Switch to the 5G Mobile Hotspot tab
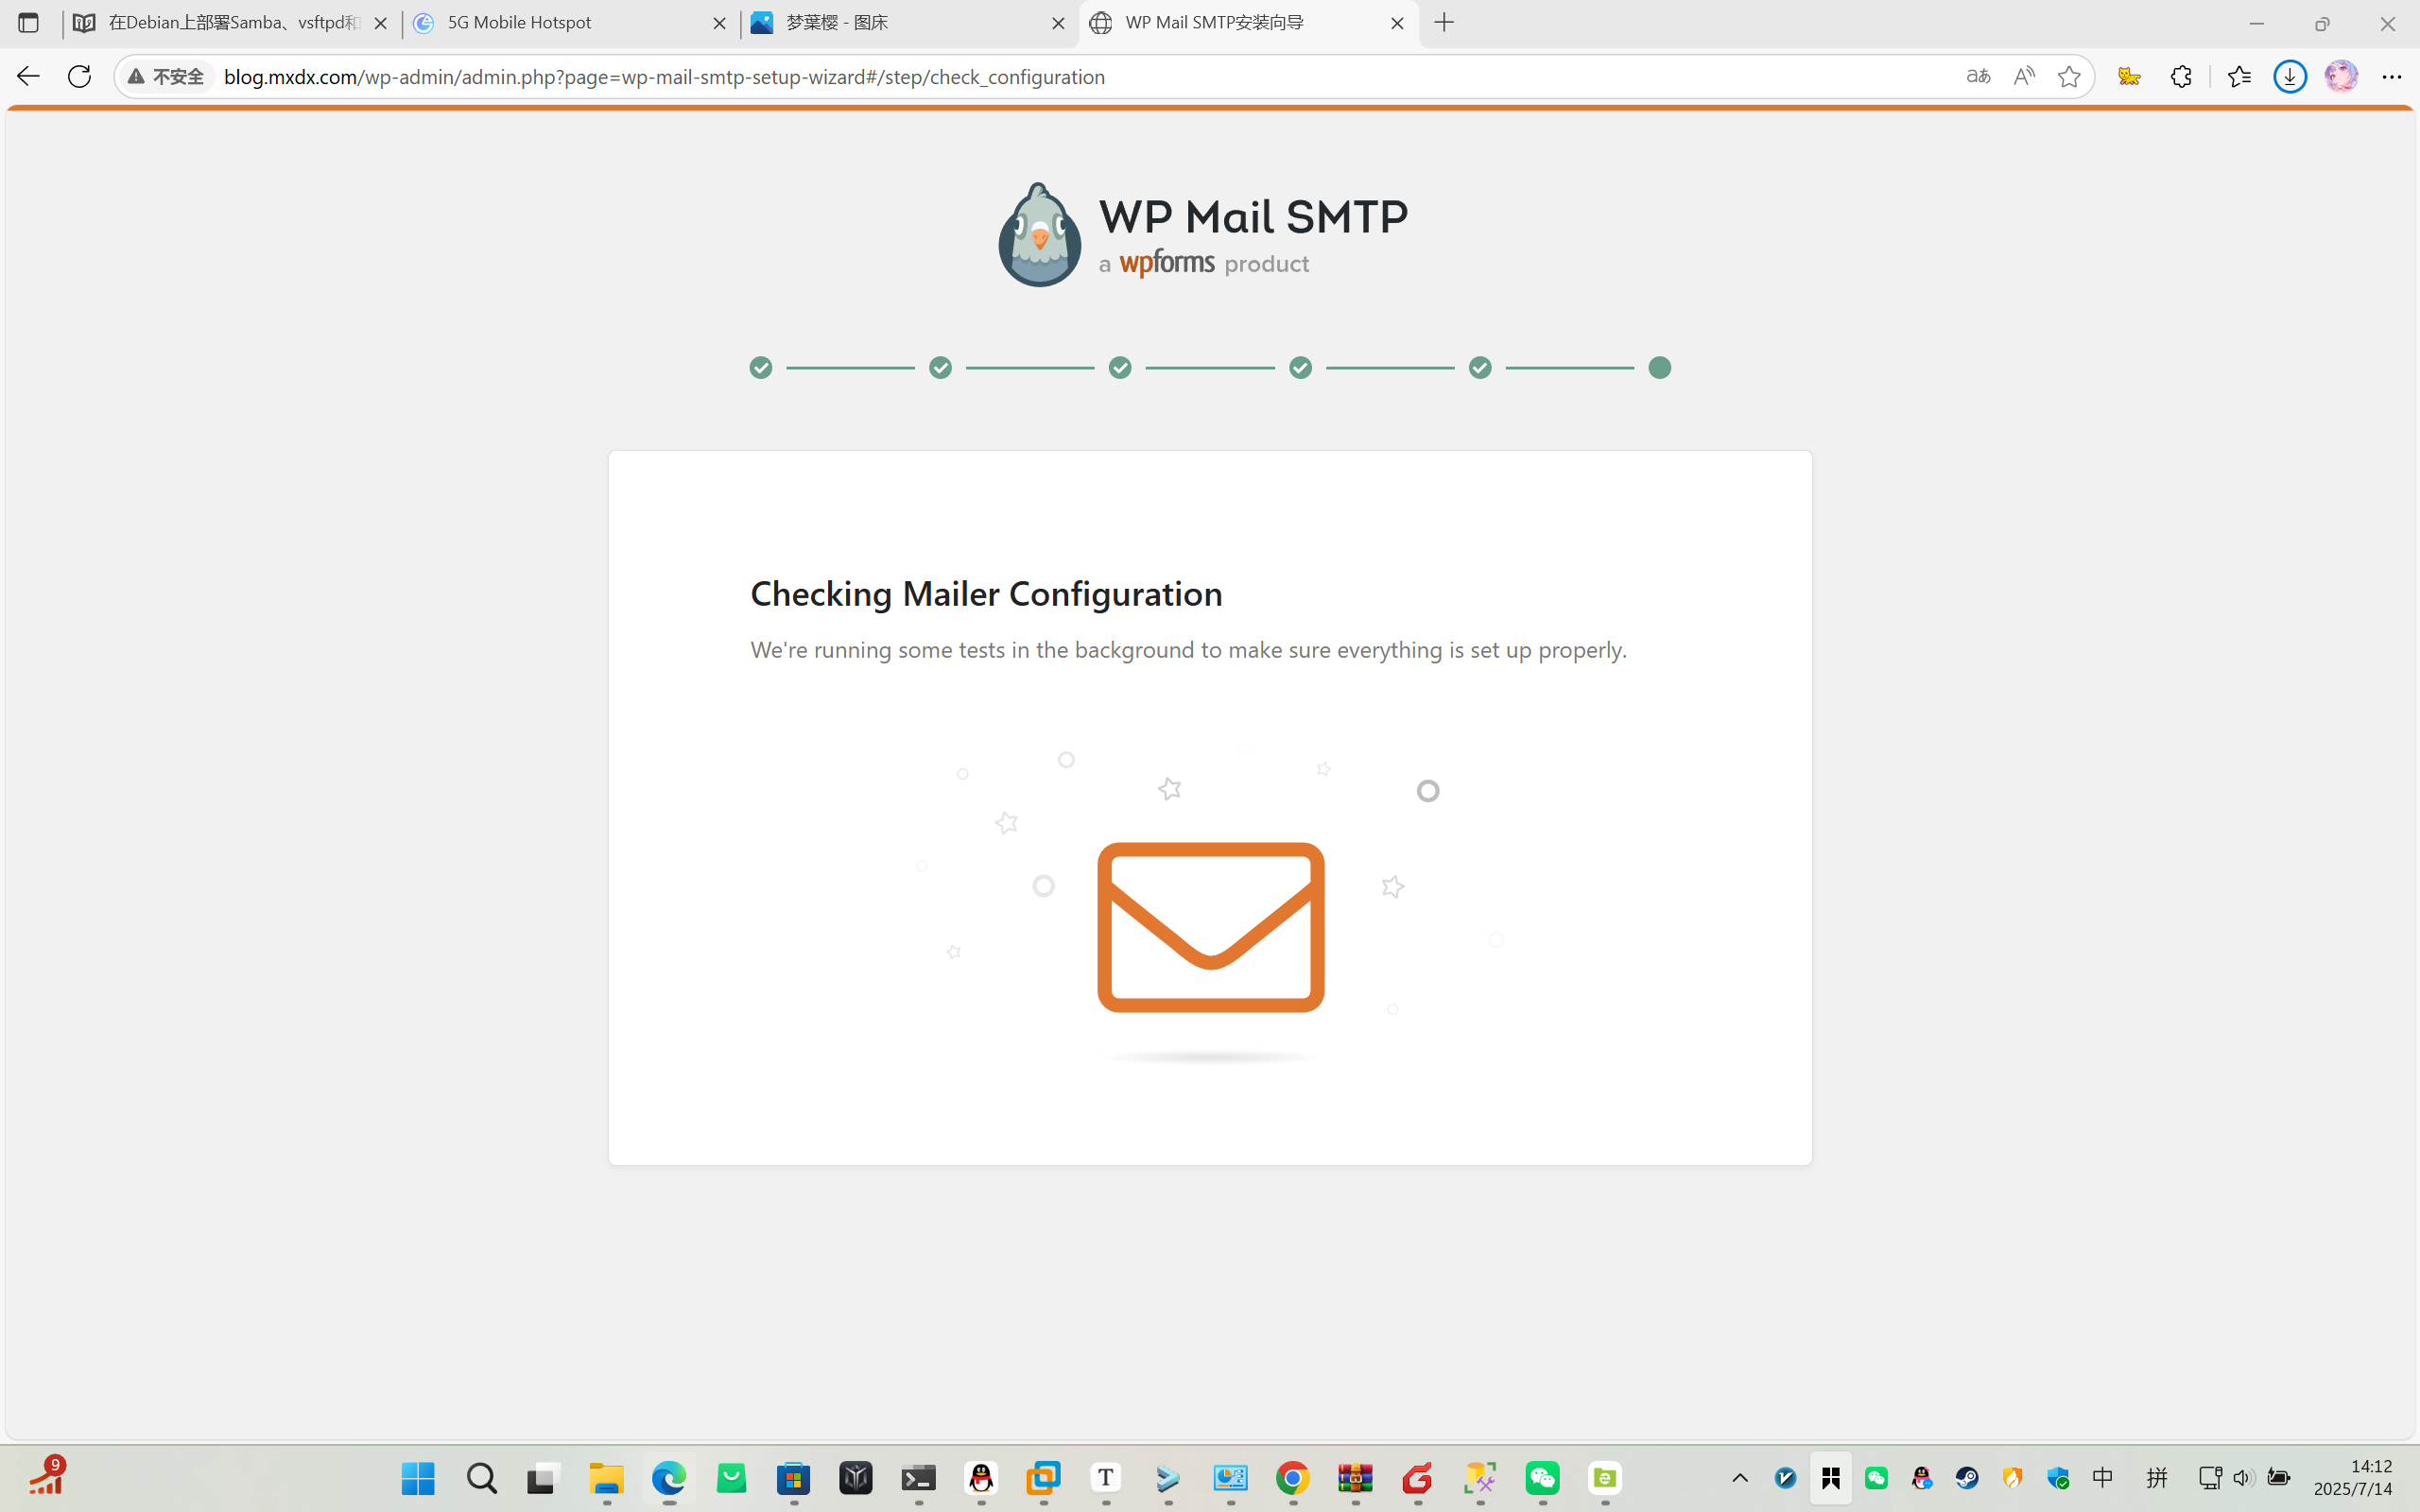 570,23
